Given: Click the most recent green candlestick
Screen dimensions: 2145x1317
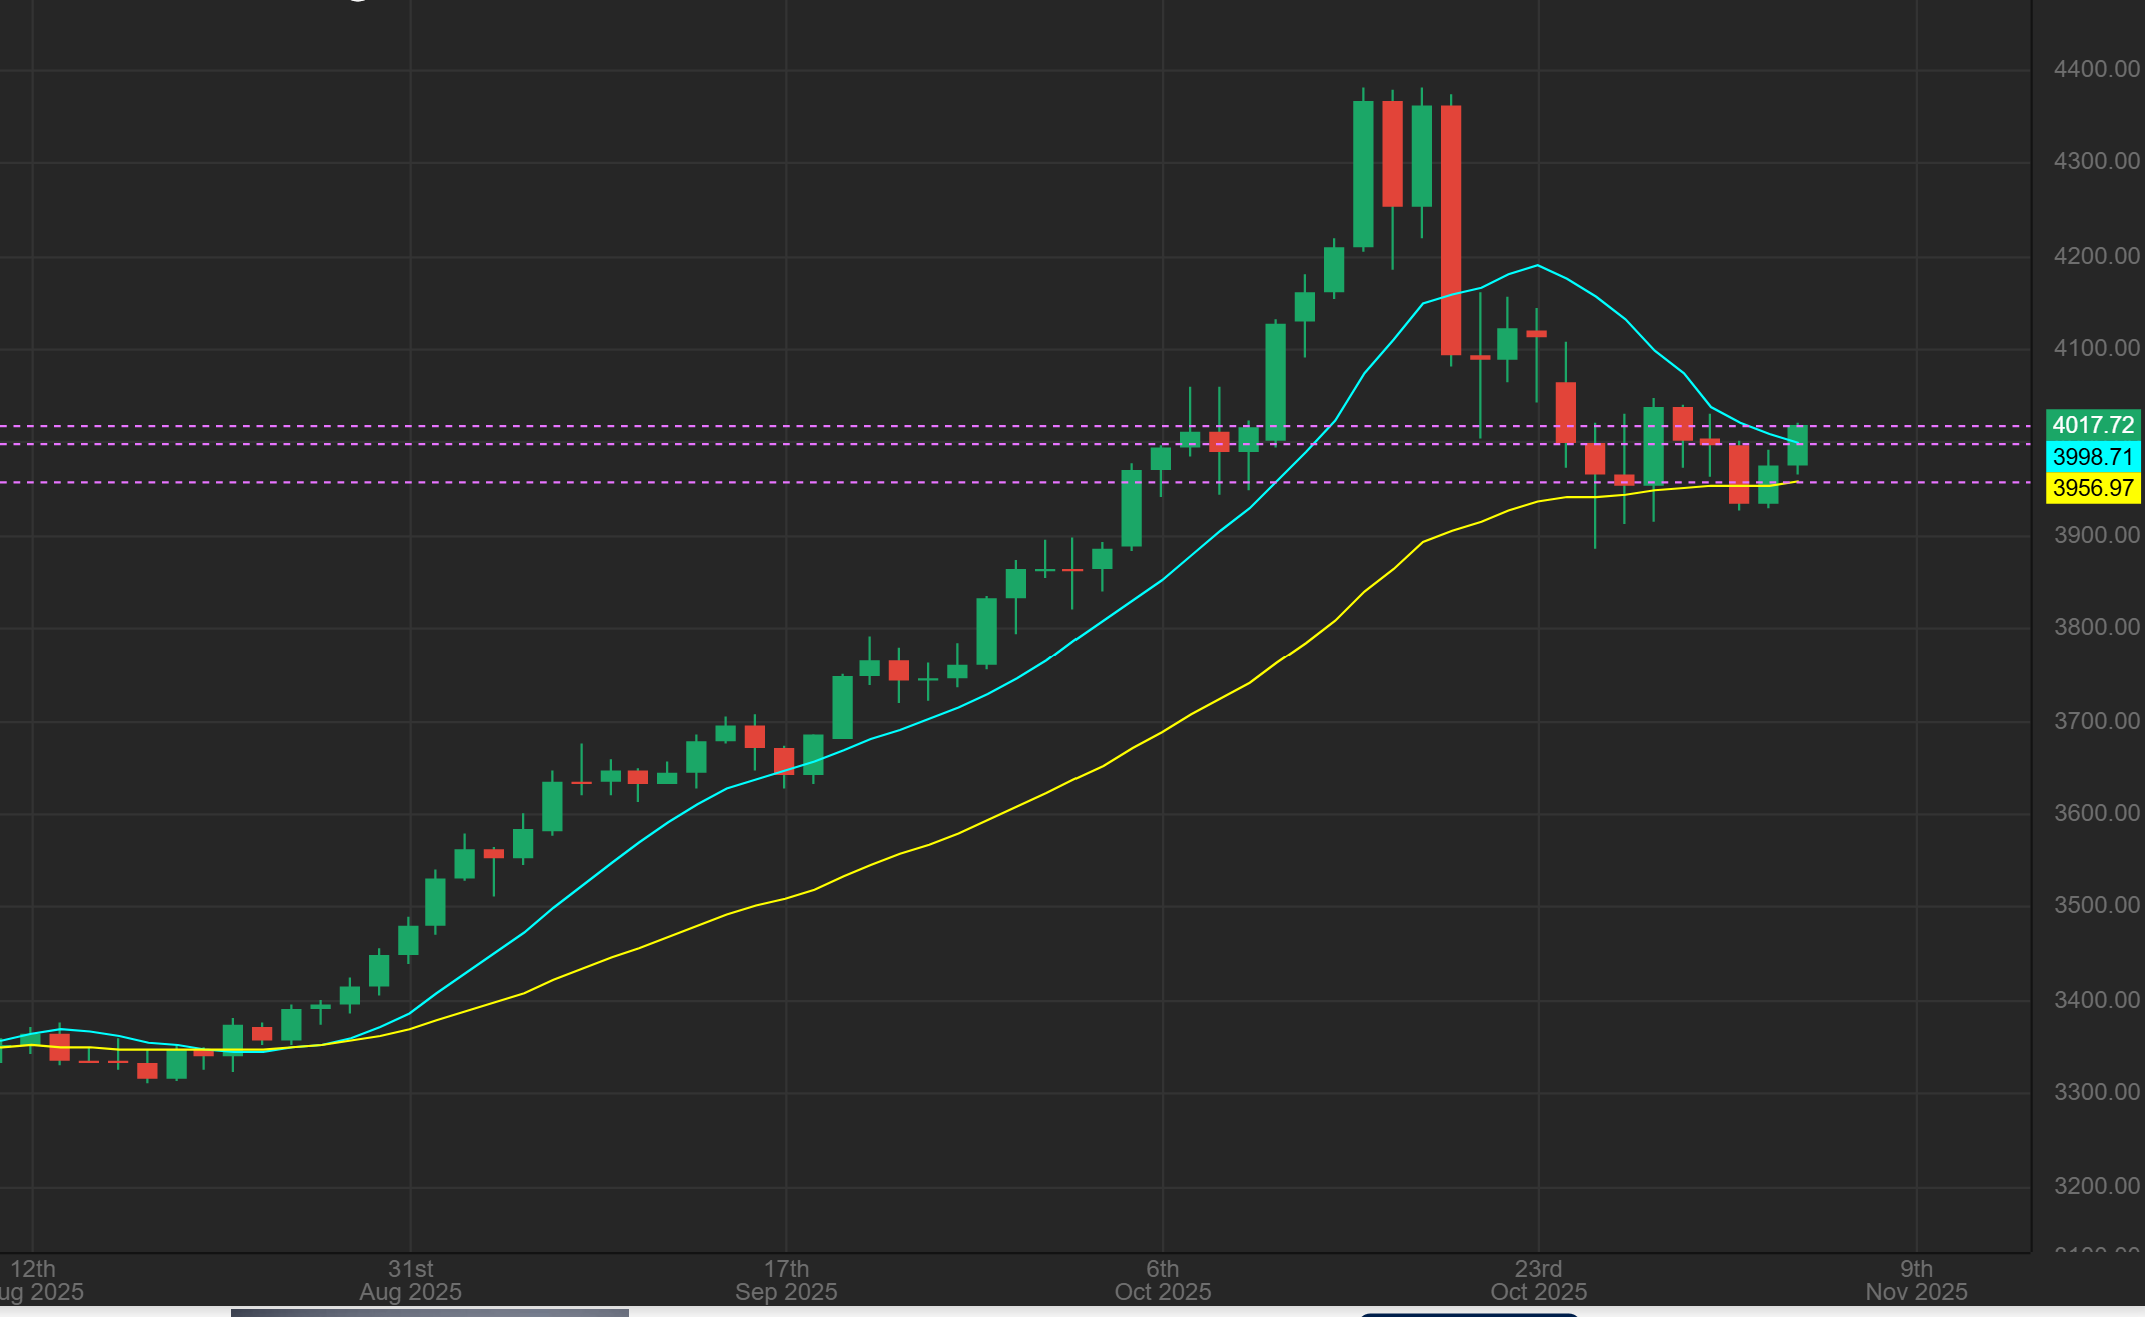Looking at the screenshot, I should (x=1797, y=446).
